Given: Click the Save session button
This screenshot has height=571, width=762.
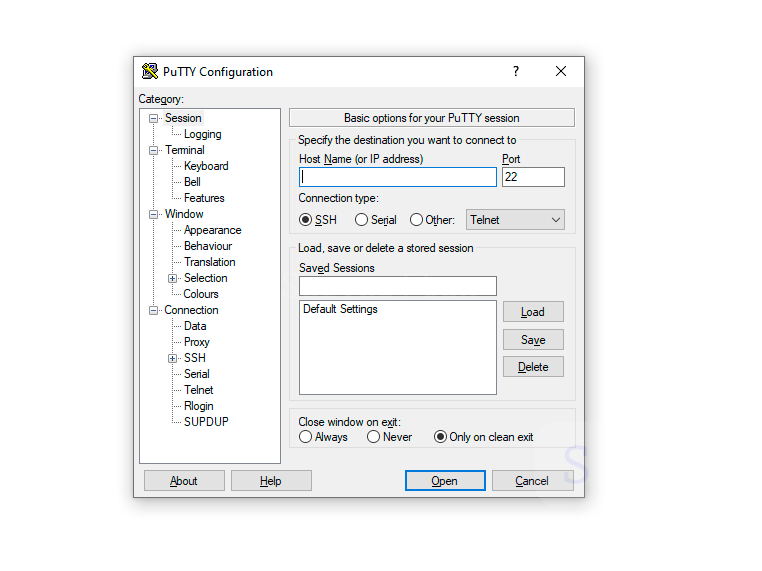Looking at the screenshot, I should (x=533, y=340).
